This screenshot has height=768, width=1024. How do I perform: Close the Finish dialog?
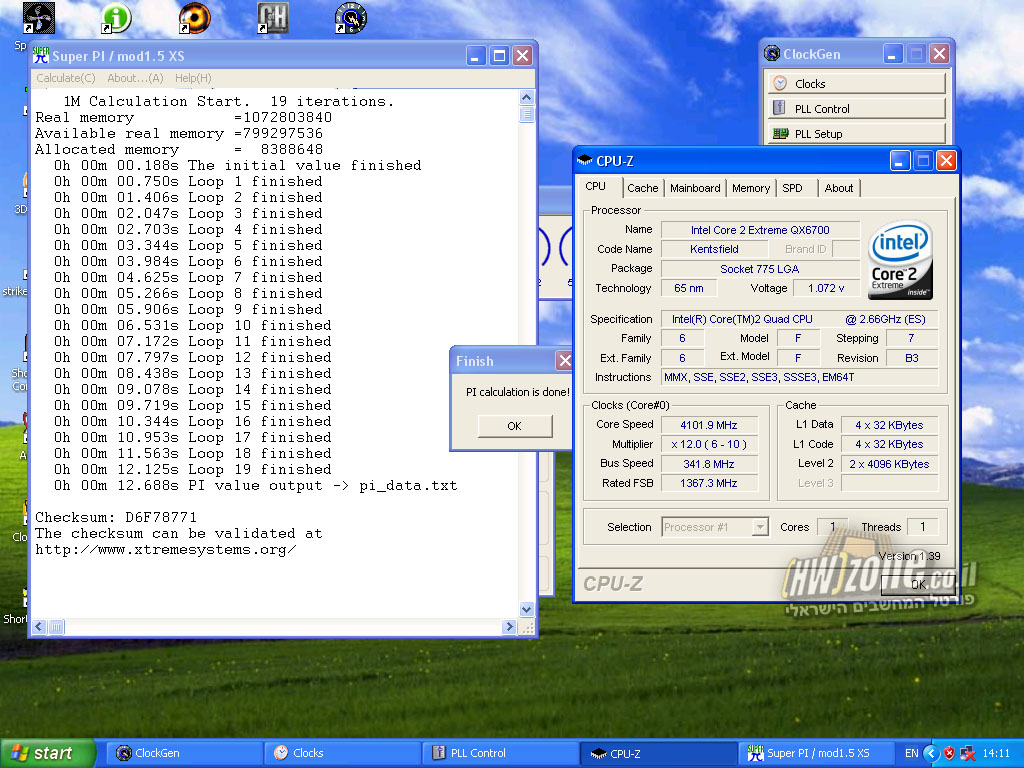coord(564,360)
